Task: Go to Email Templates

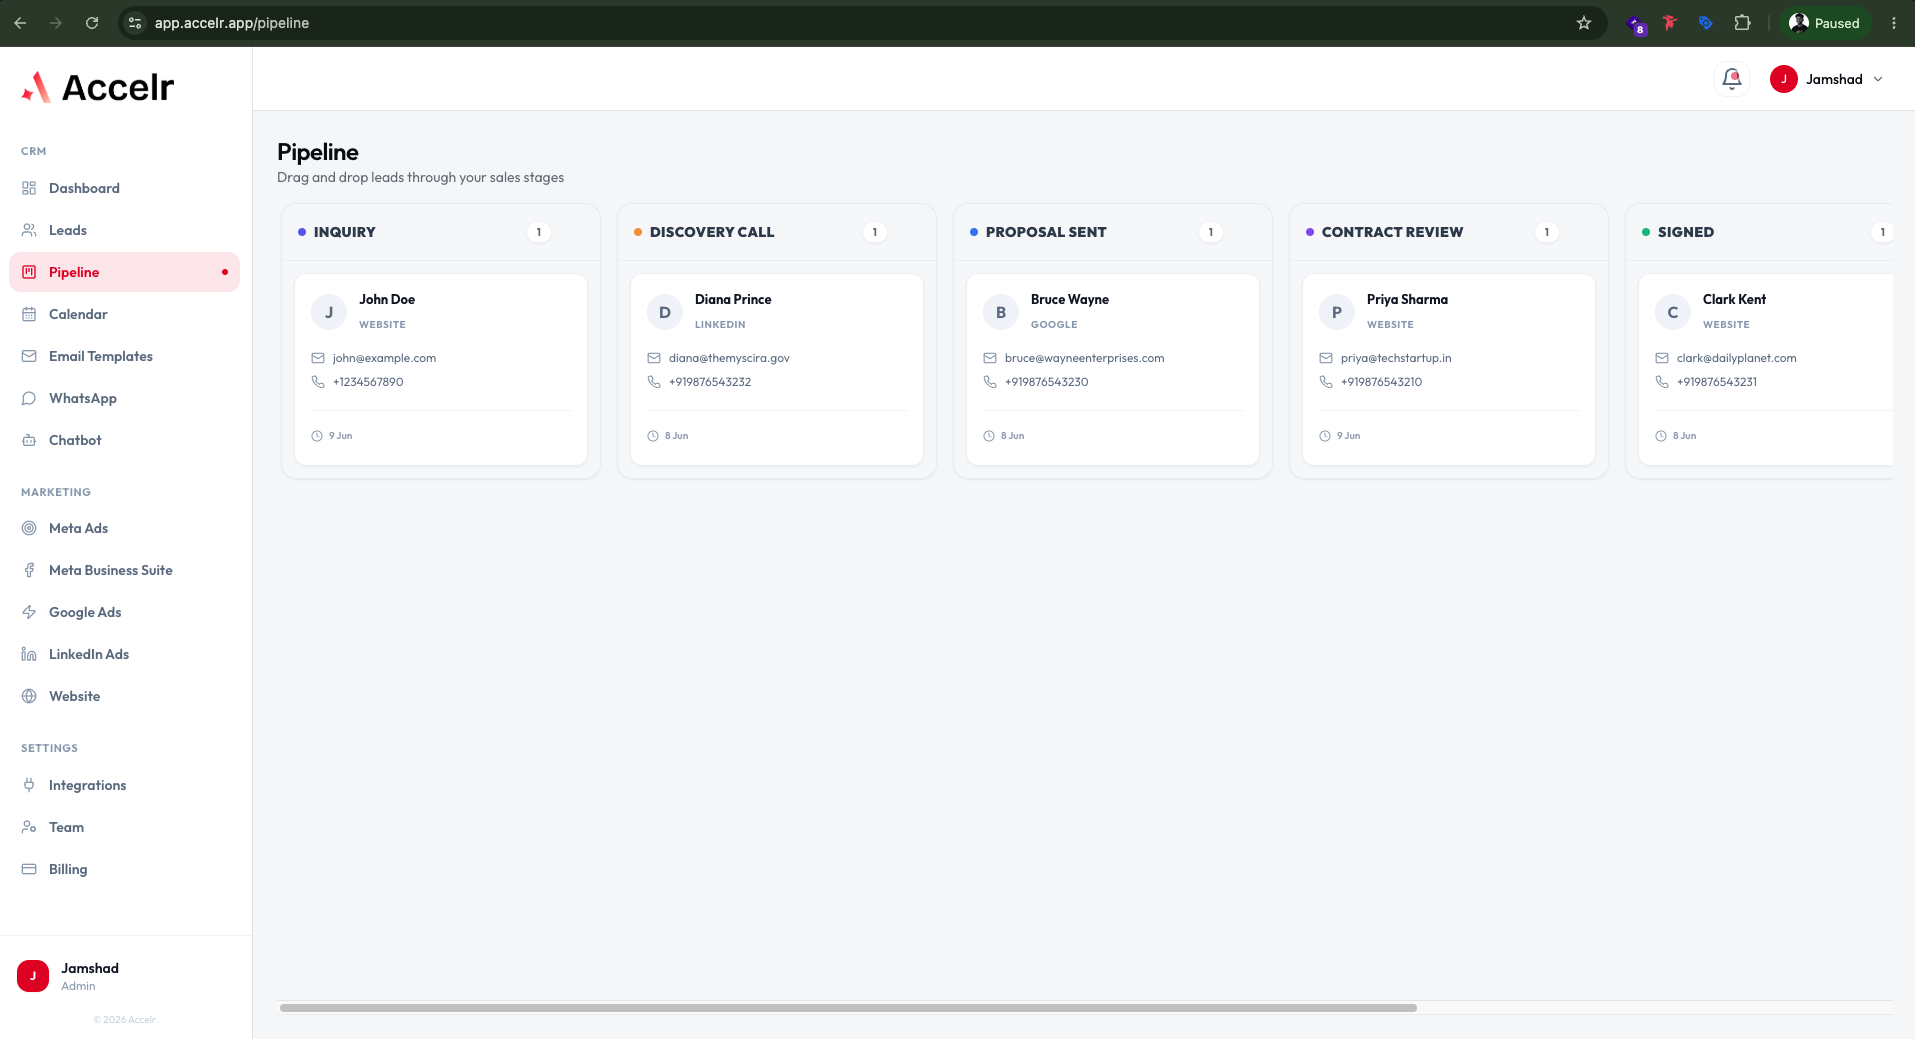Action: 124,356
